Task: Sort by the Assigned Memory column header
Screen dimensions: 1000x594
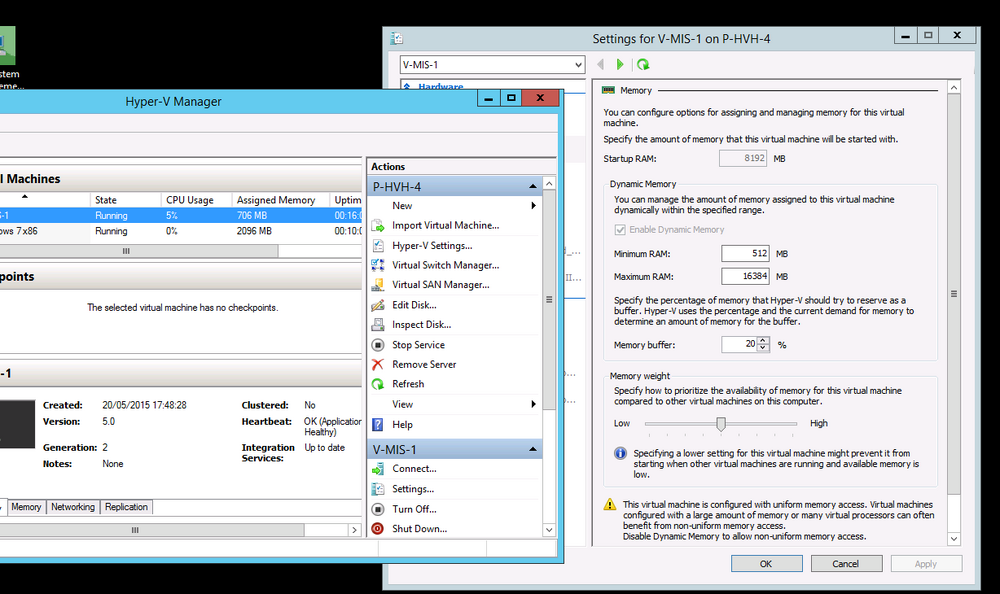Action: click(x=280, y=200)
